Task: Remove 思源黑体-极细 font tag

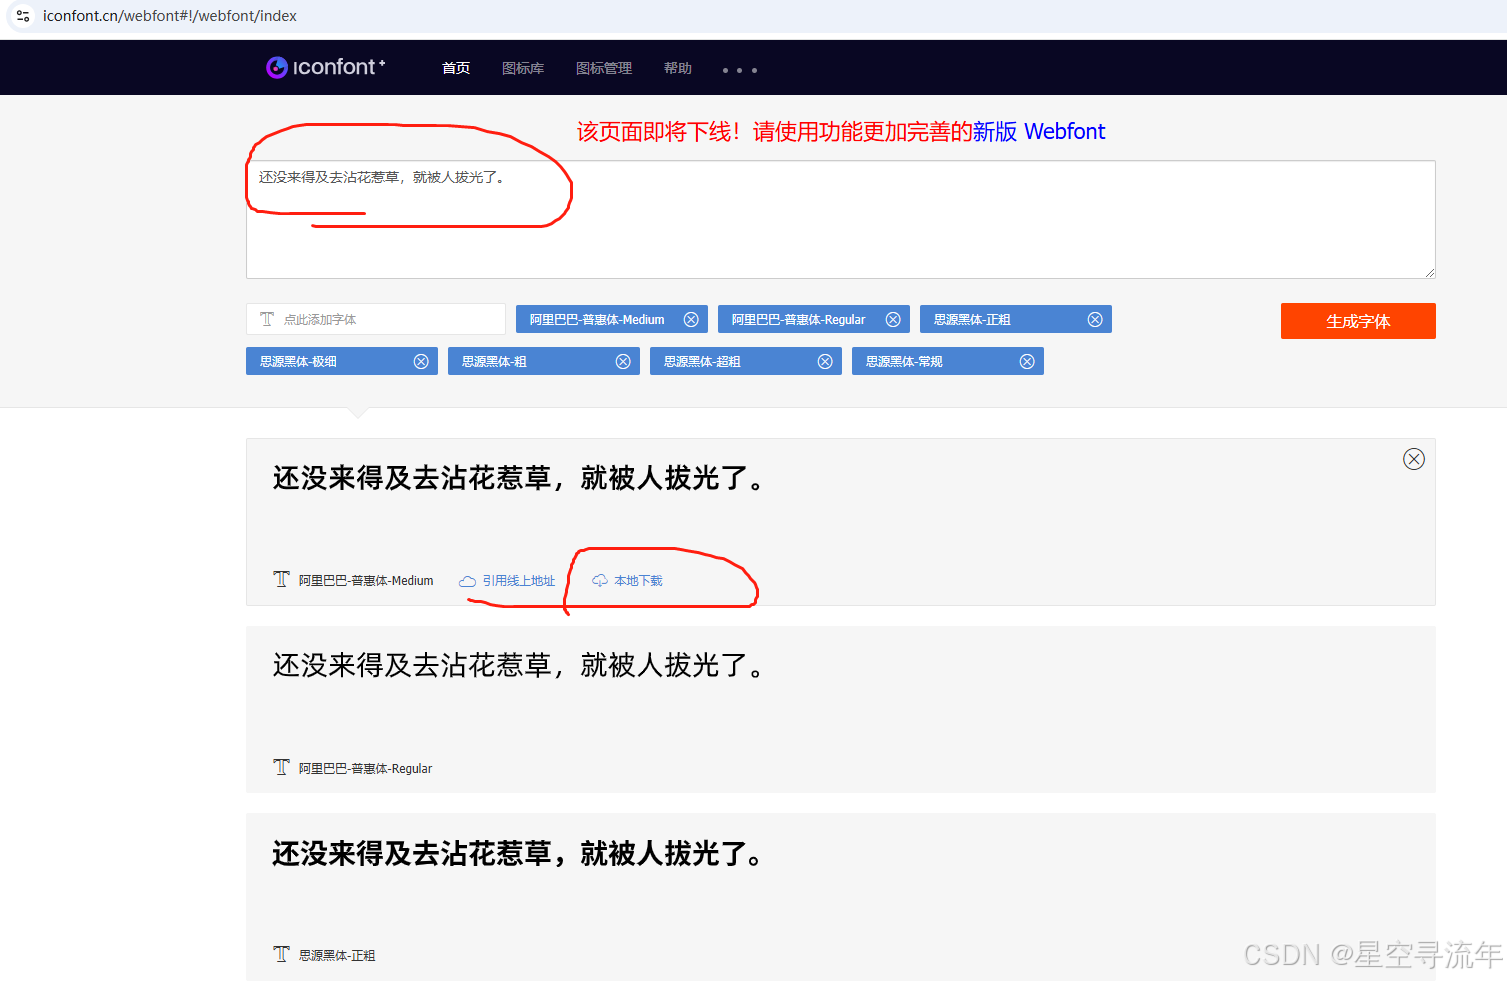Action: coord(421,361)
